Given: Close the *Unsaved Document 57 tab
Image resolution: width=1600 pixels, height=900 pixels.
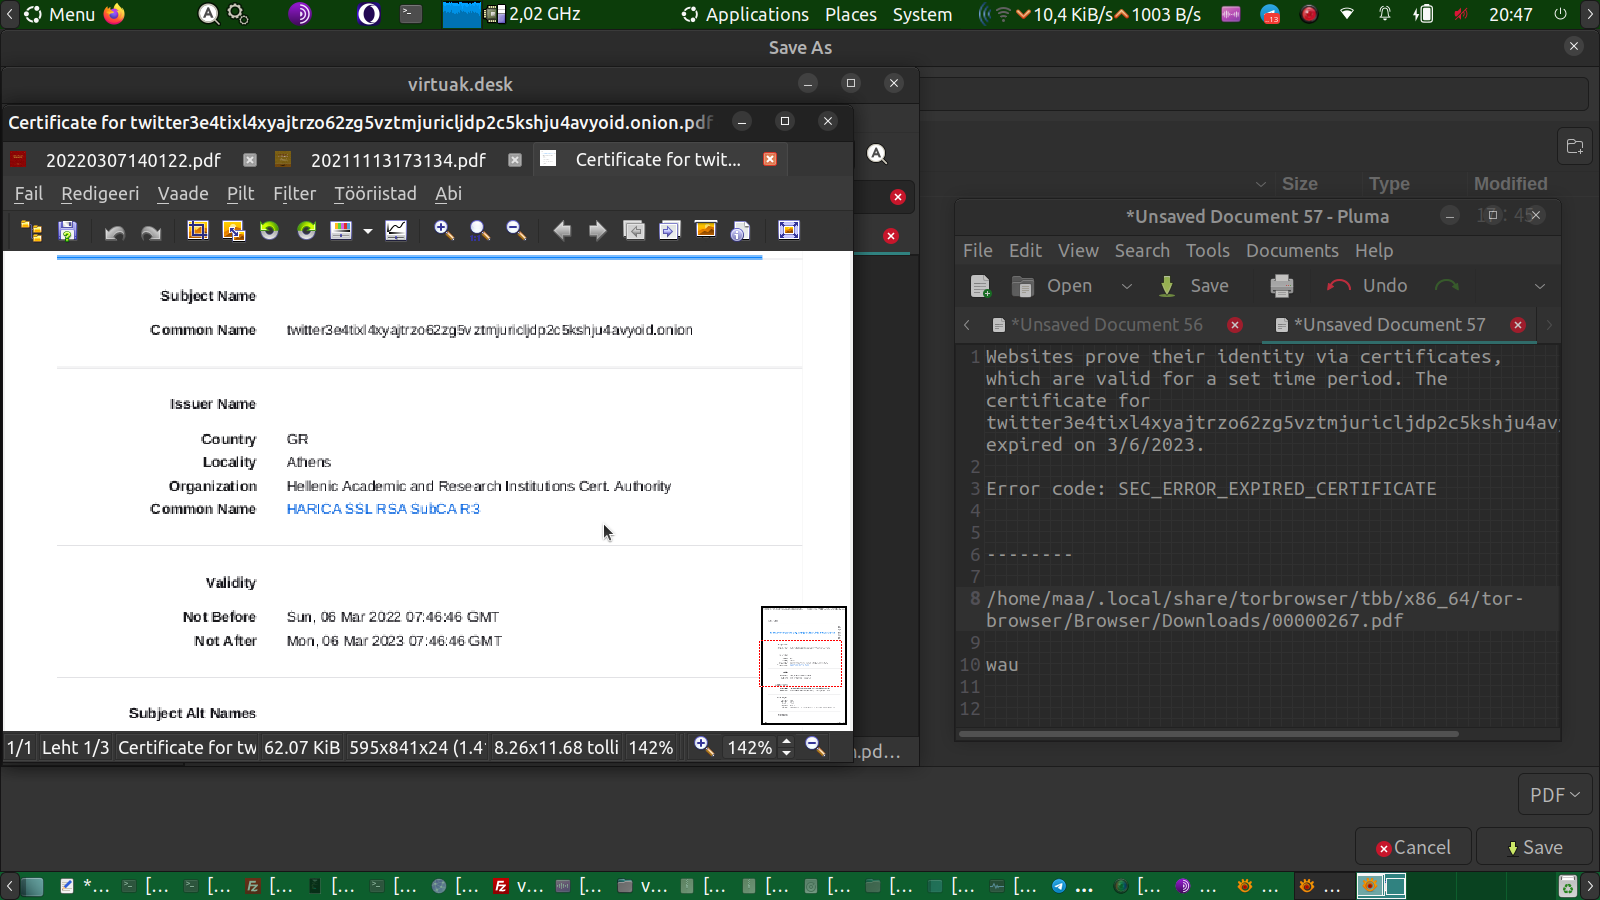Looking at the screenshot, I should (x=1518, y=325).
